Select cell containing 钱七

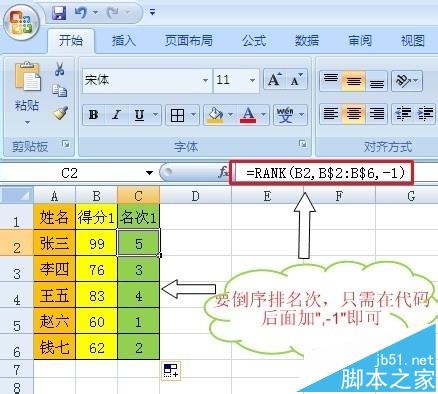point(54,347)
